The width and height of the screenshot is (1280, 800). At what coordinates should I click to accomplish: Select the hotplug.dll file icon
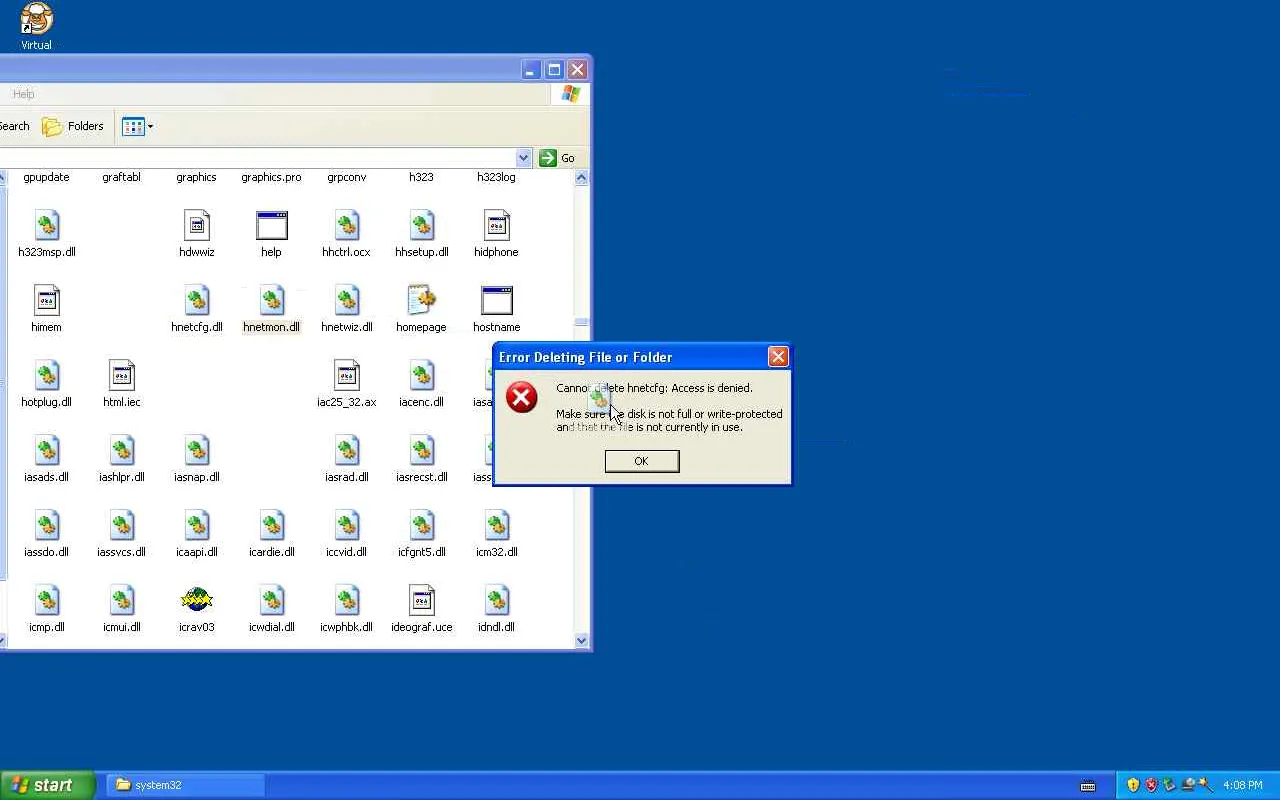pyautogui.click(x=47, y=375)
